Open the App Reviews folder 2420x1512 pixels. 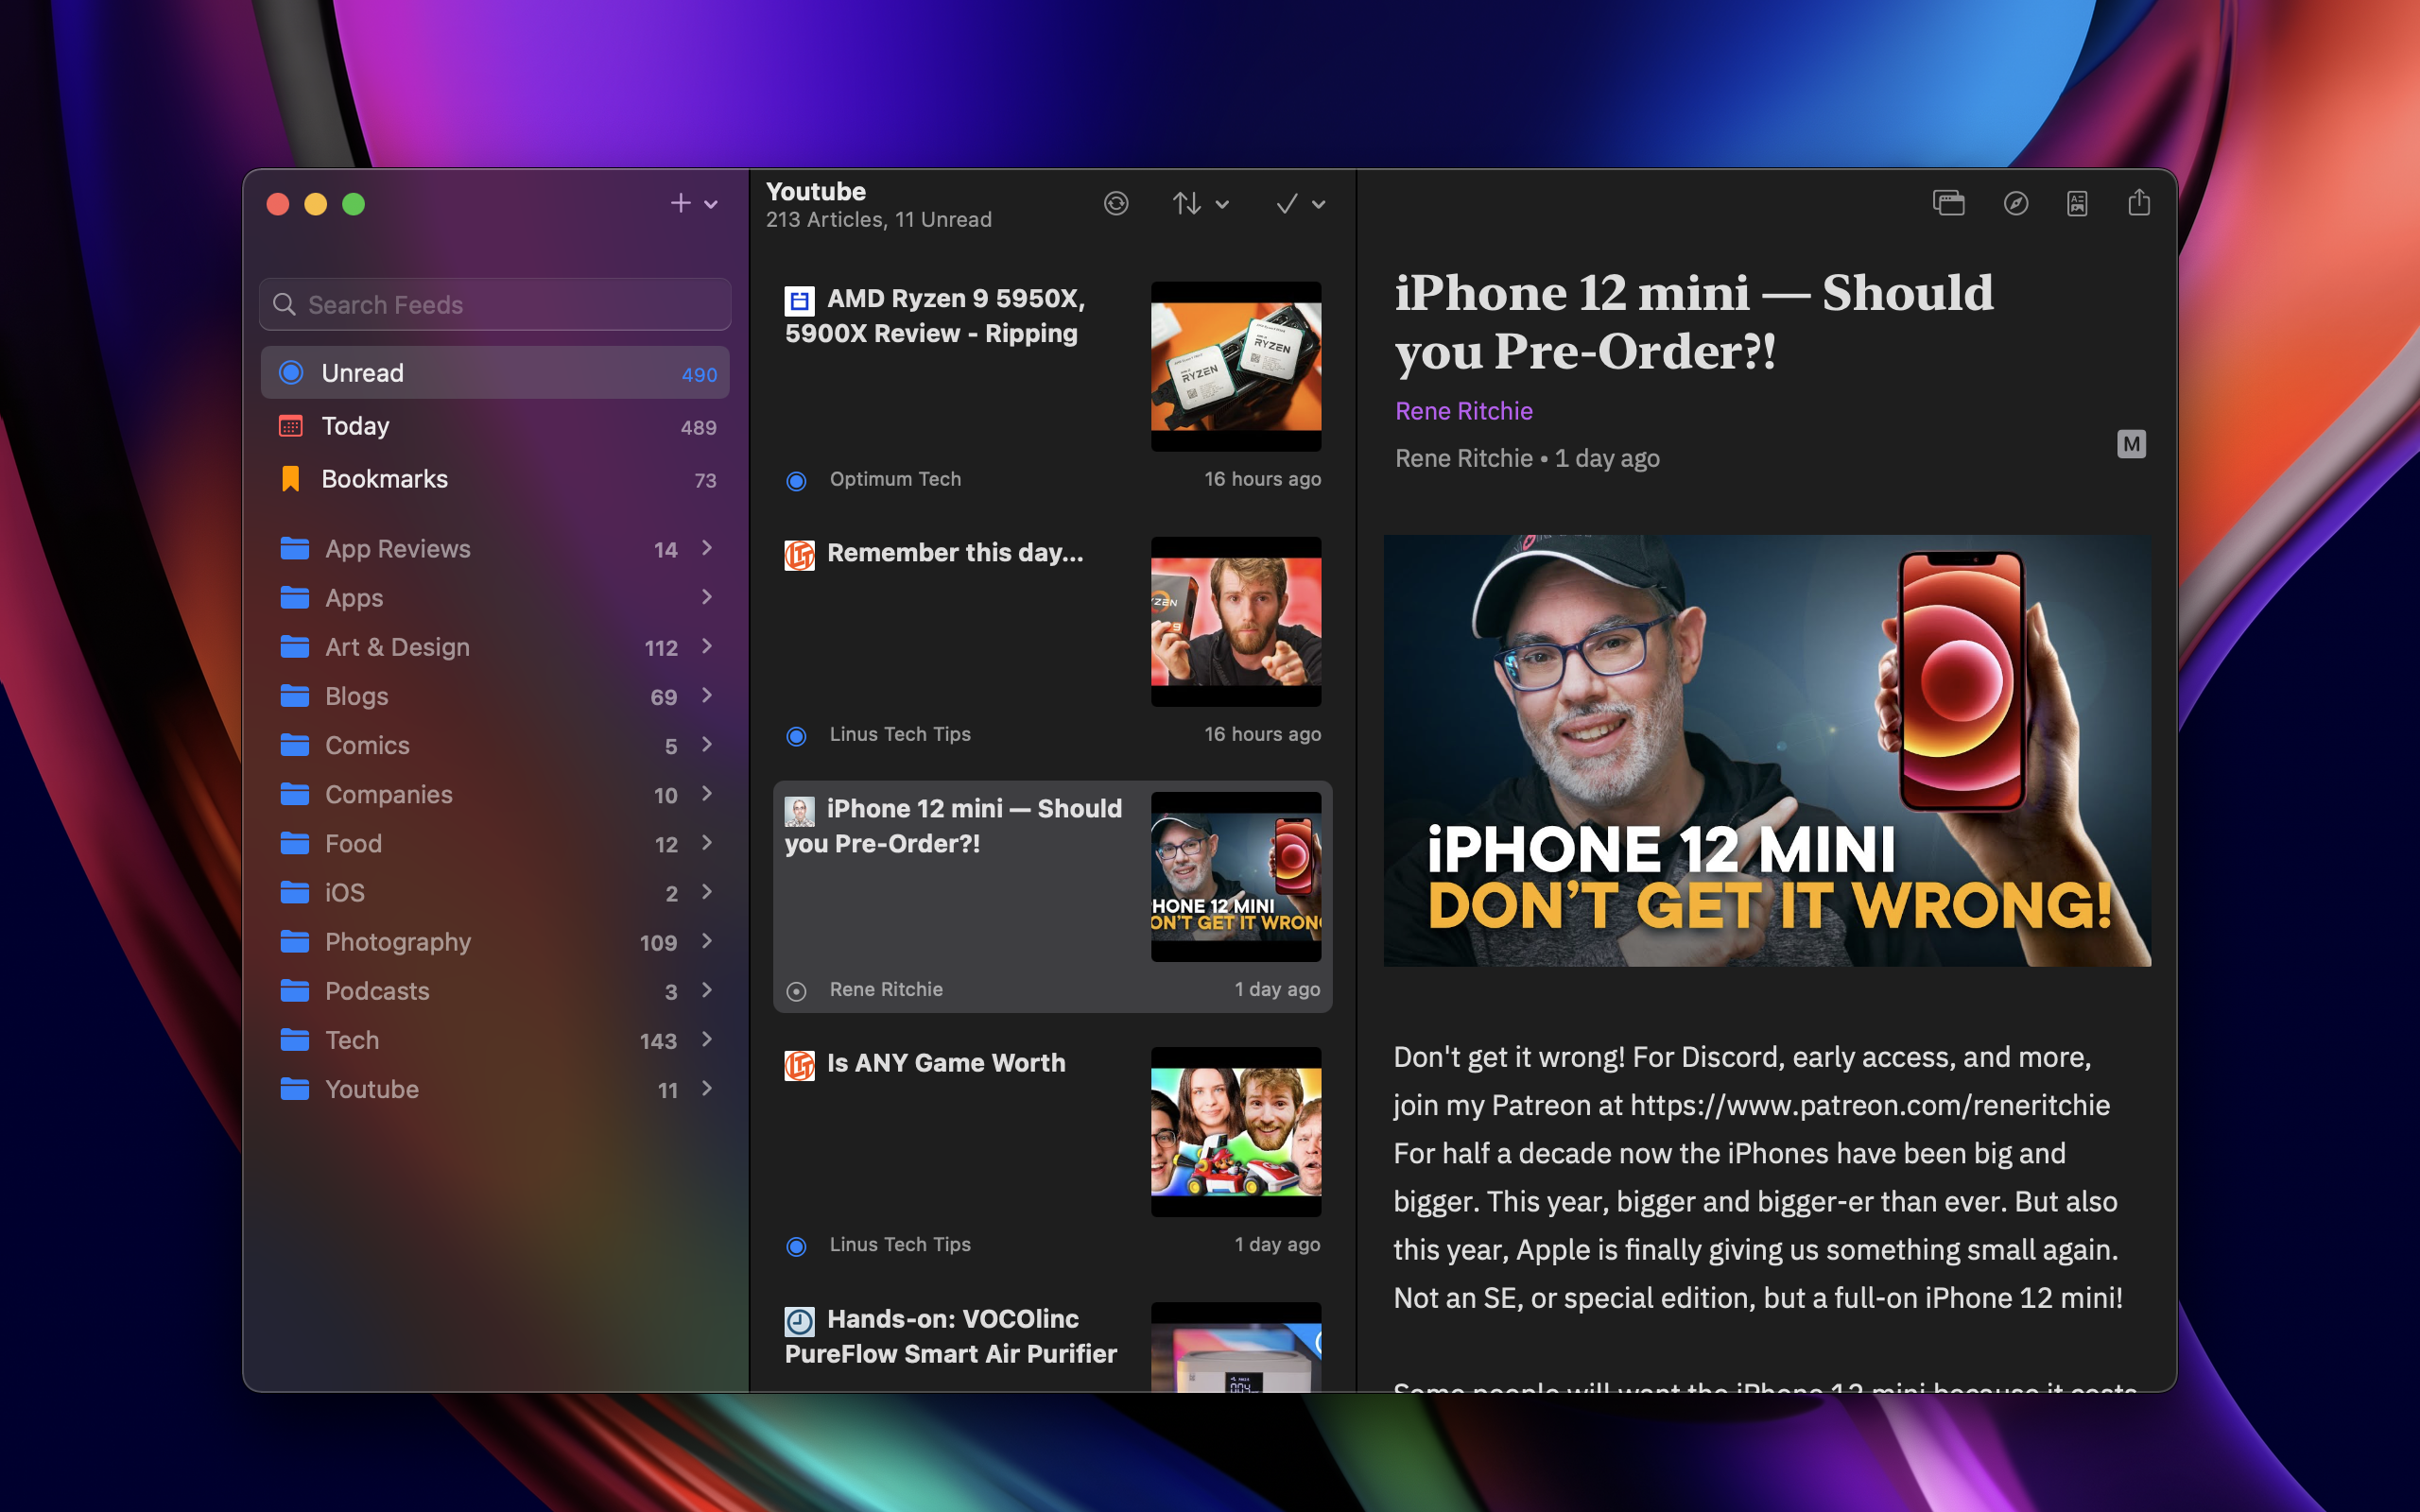[x=495, y=548]
